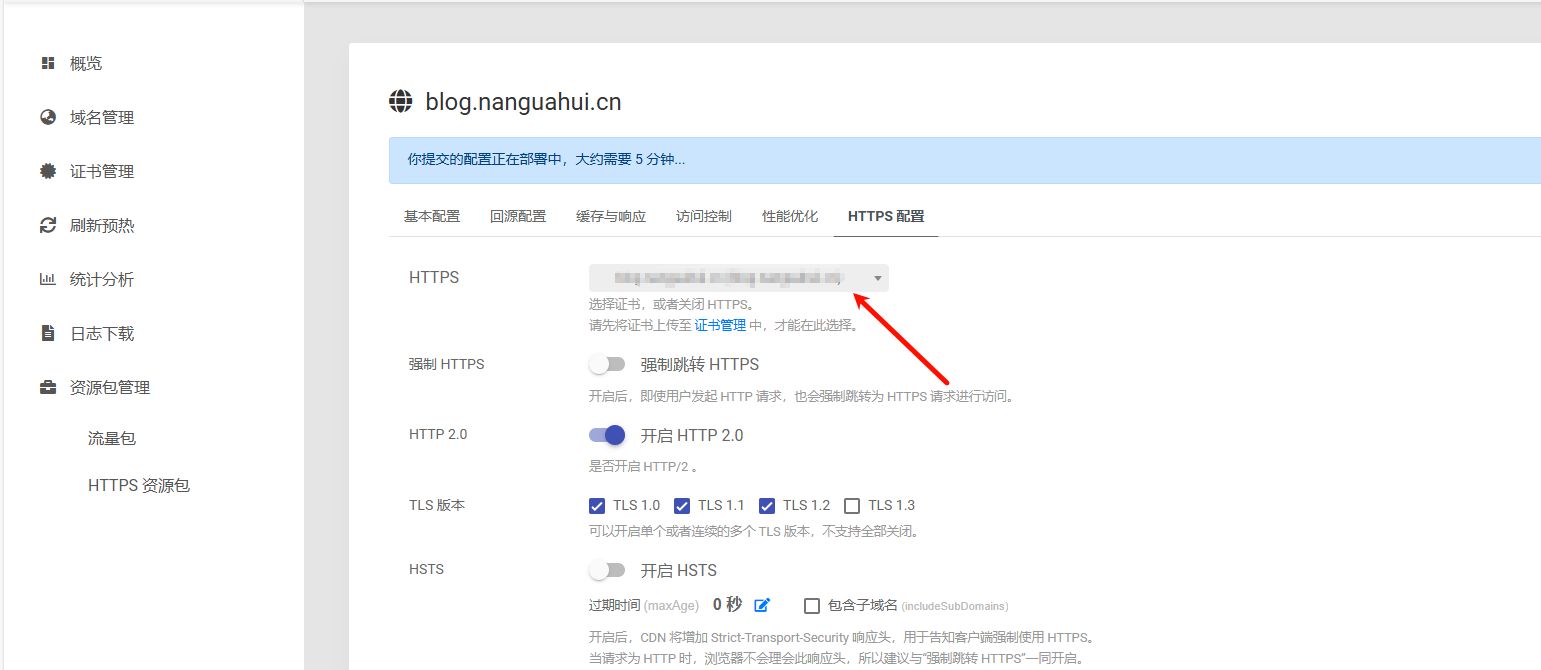Open the HTTPS certificate selection dropdown
Image resolution: width=1541 pixels, height=670 pixels.
pyautogui.click(x=738, y=278)
